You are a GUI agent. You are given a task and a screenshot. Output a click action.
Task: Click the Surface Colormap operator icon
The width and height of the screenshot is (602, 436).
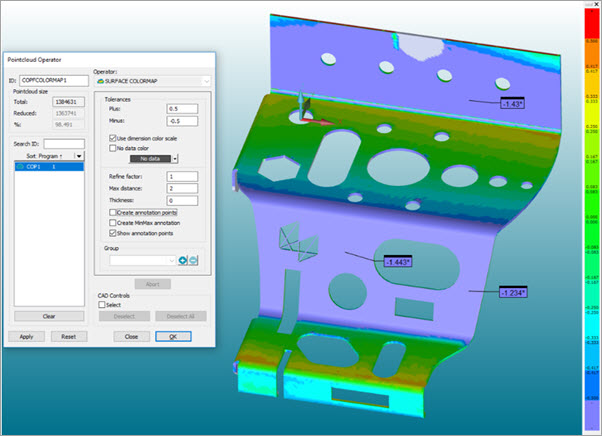point(98,80)
